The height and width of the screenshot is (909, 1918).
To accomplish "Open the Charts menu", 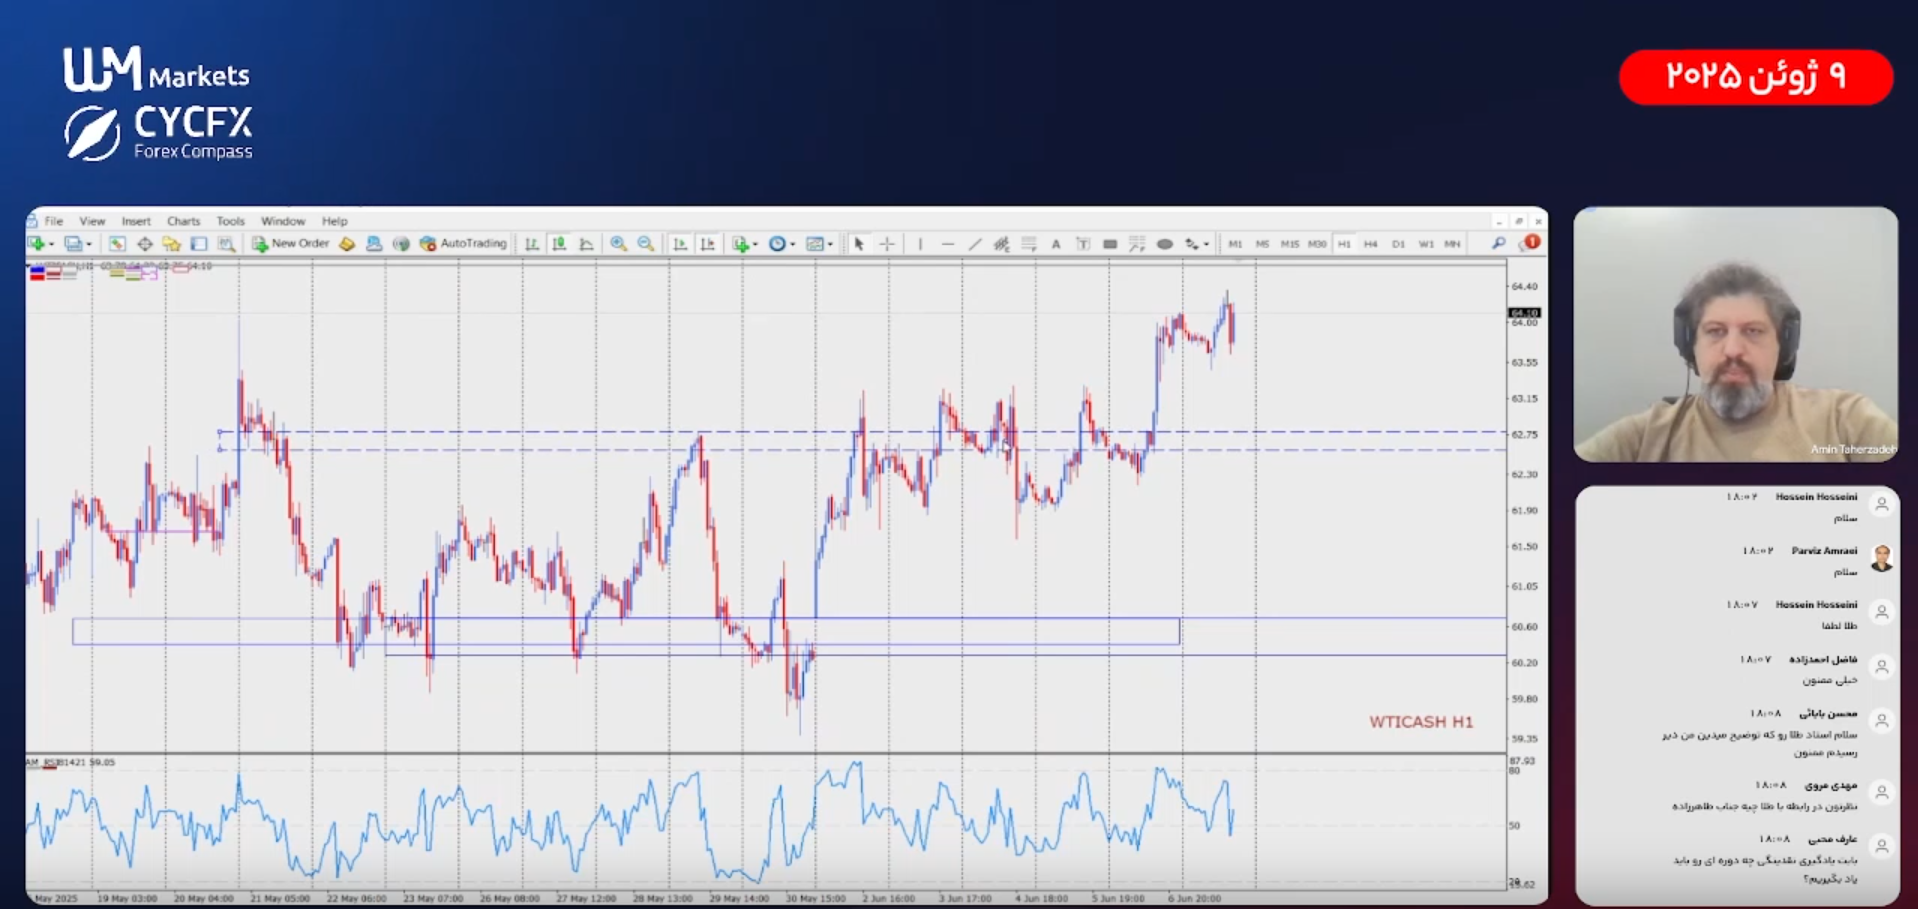I will click(x=183, y=221).
